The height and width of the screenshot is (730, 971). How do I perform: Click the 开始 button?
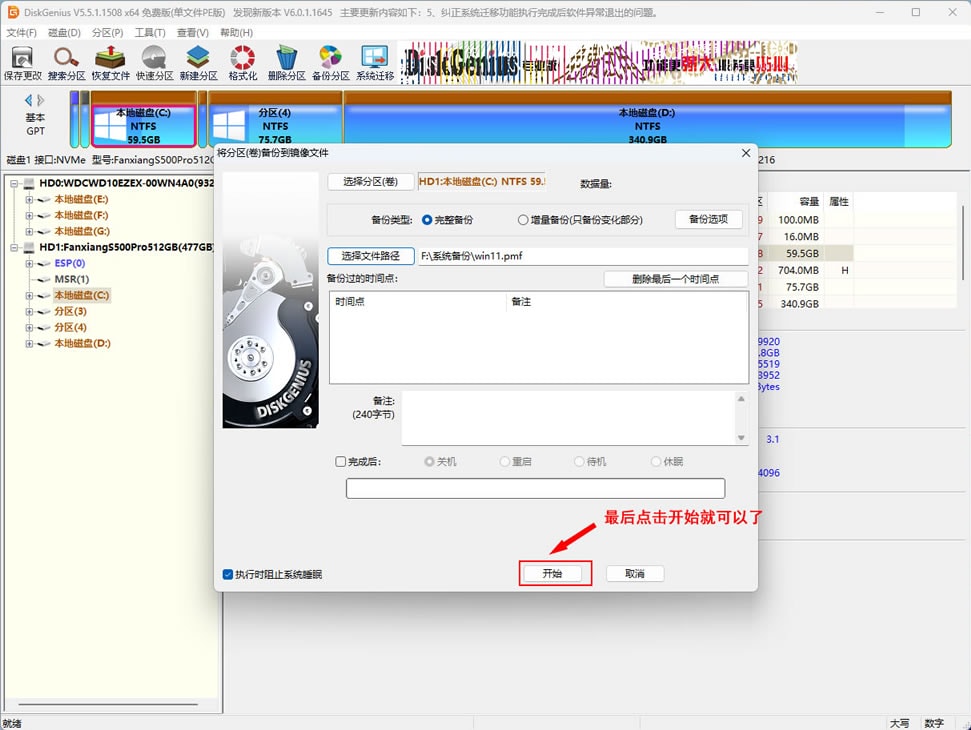(552, 574)
